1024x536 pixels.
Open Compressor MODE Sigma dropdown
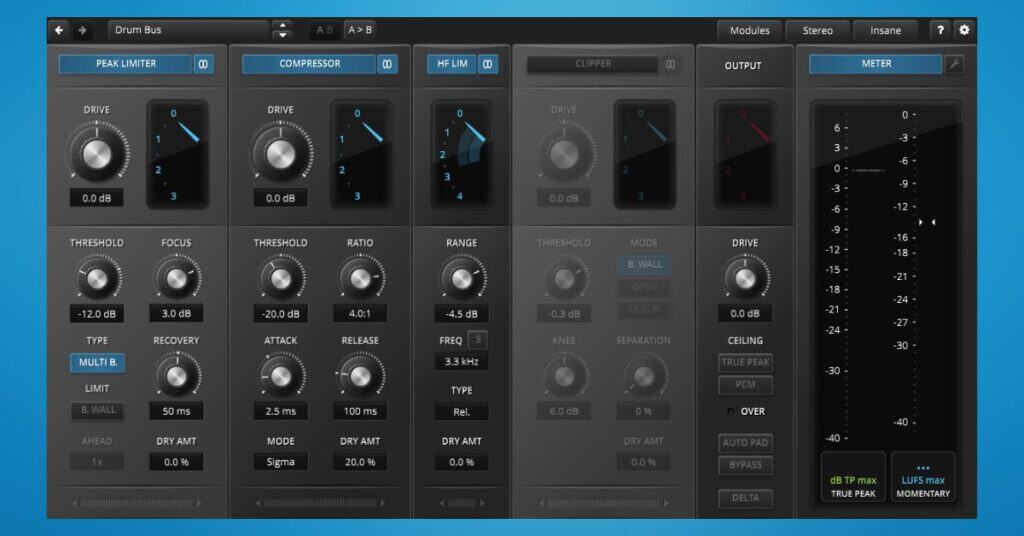click(x=280, y=462)
